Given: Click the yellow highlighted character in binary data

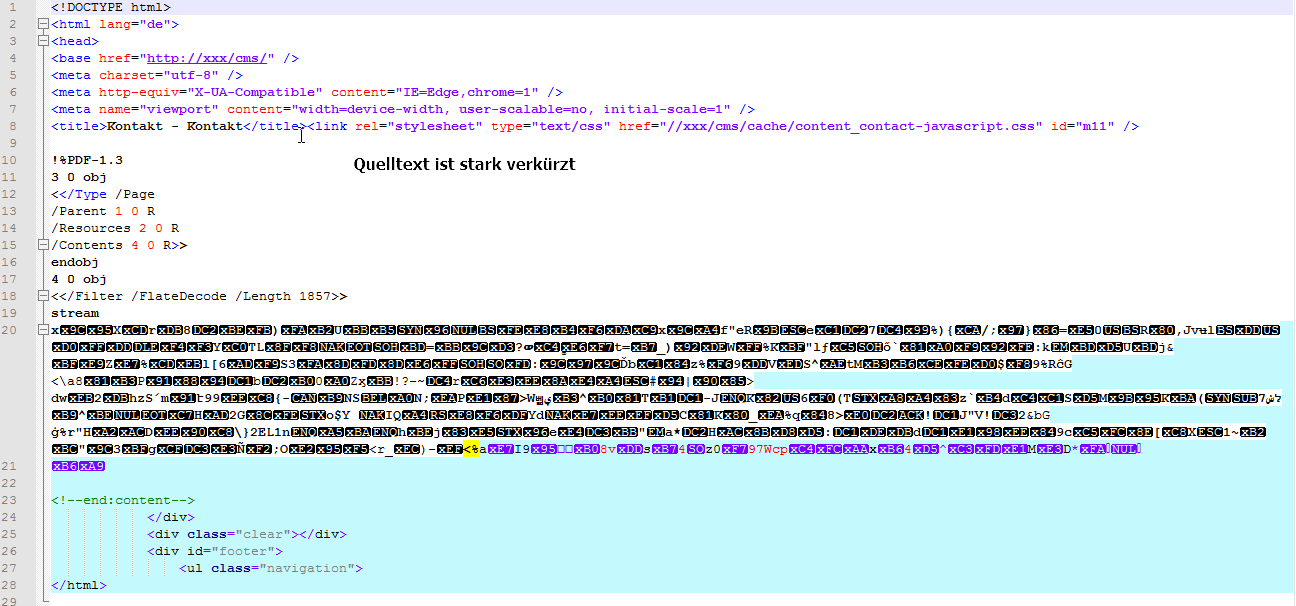Looking at the screenshot, I should (x=470, y=449).
